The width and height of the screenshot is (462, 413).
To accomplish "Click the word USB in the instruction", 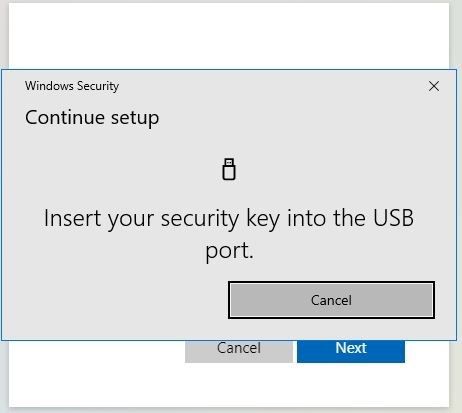I will 393,218.
